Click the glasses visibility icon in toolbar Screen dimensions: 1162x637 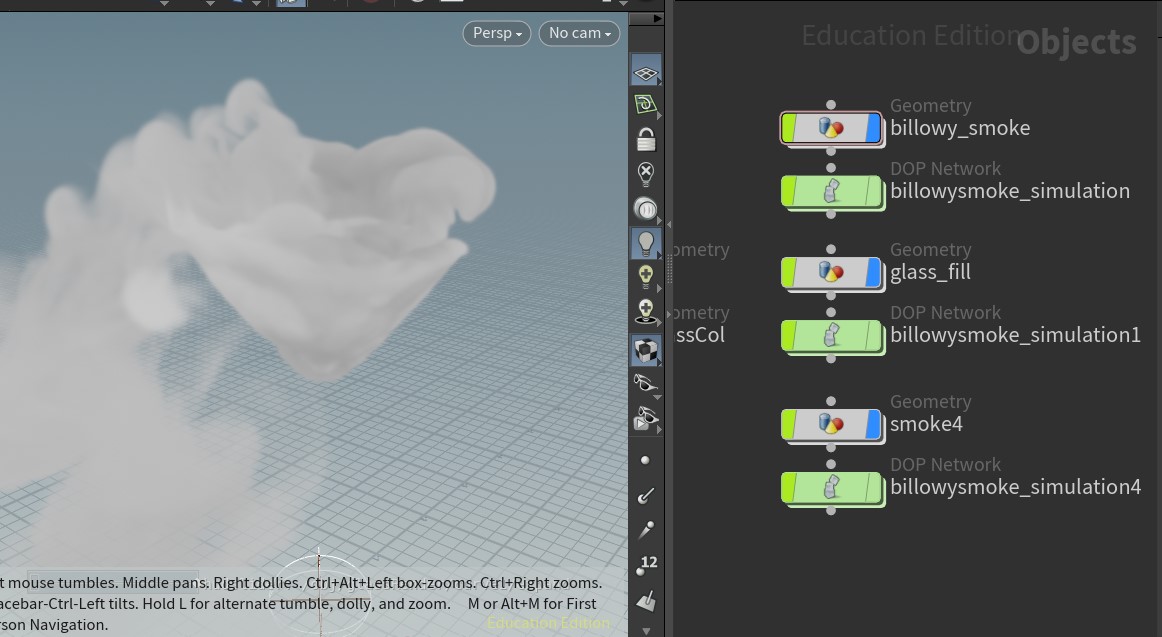click(645, 383)
